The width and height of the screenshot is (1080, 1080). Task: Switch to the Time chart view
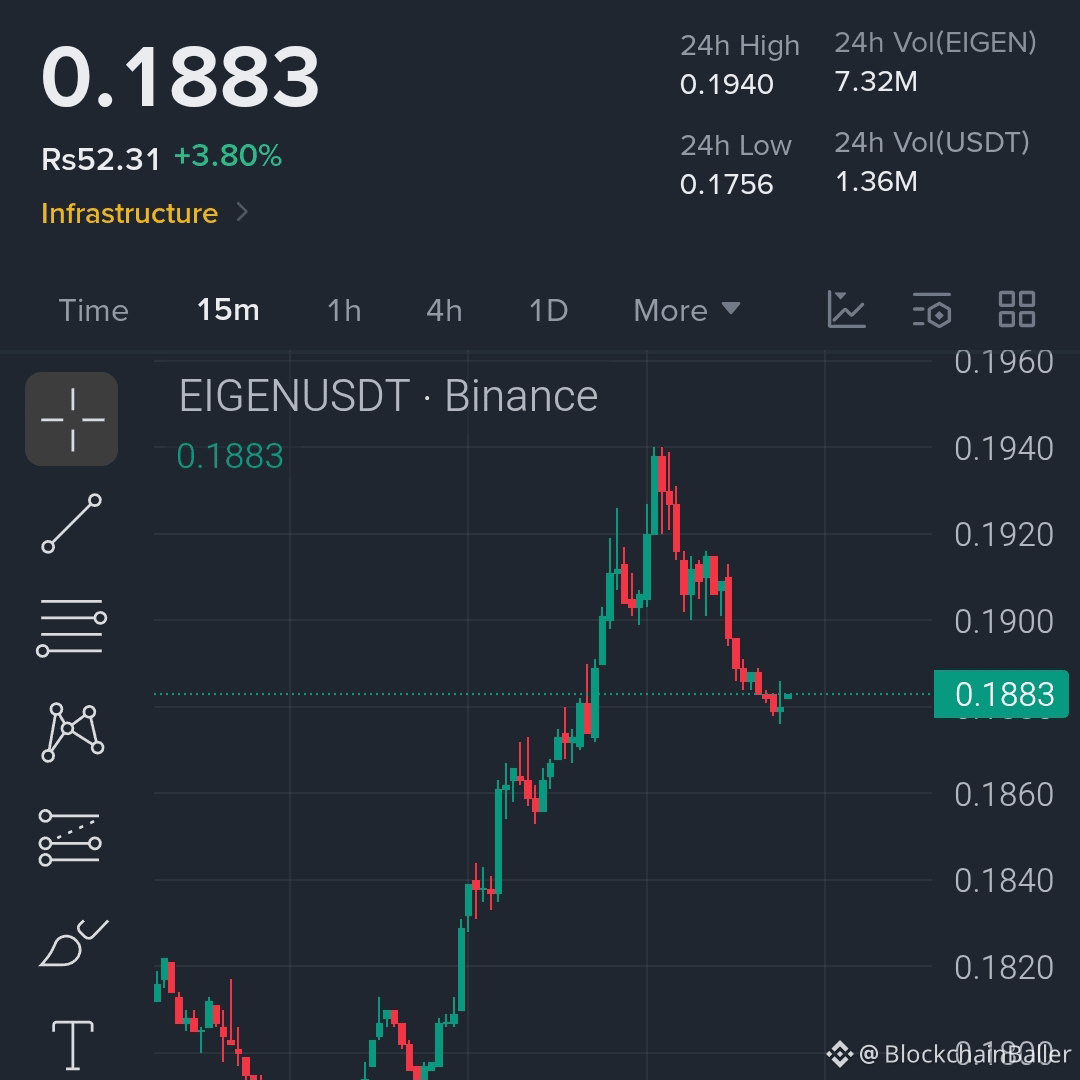(94, 311)
